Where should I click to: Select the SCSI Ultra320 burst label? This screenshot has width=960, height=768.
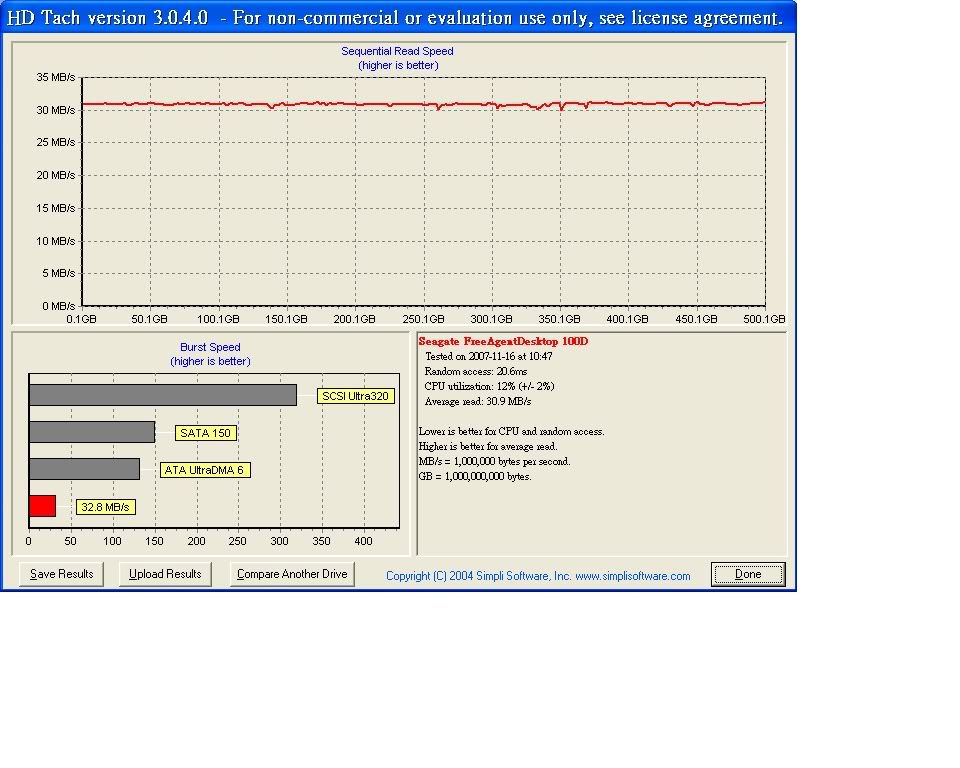[356, 396]
